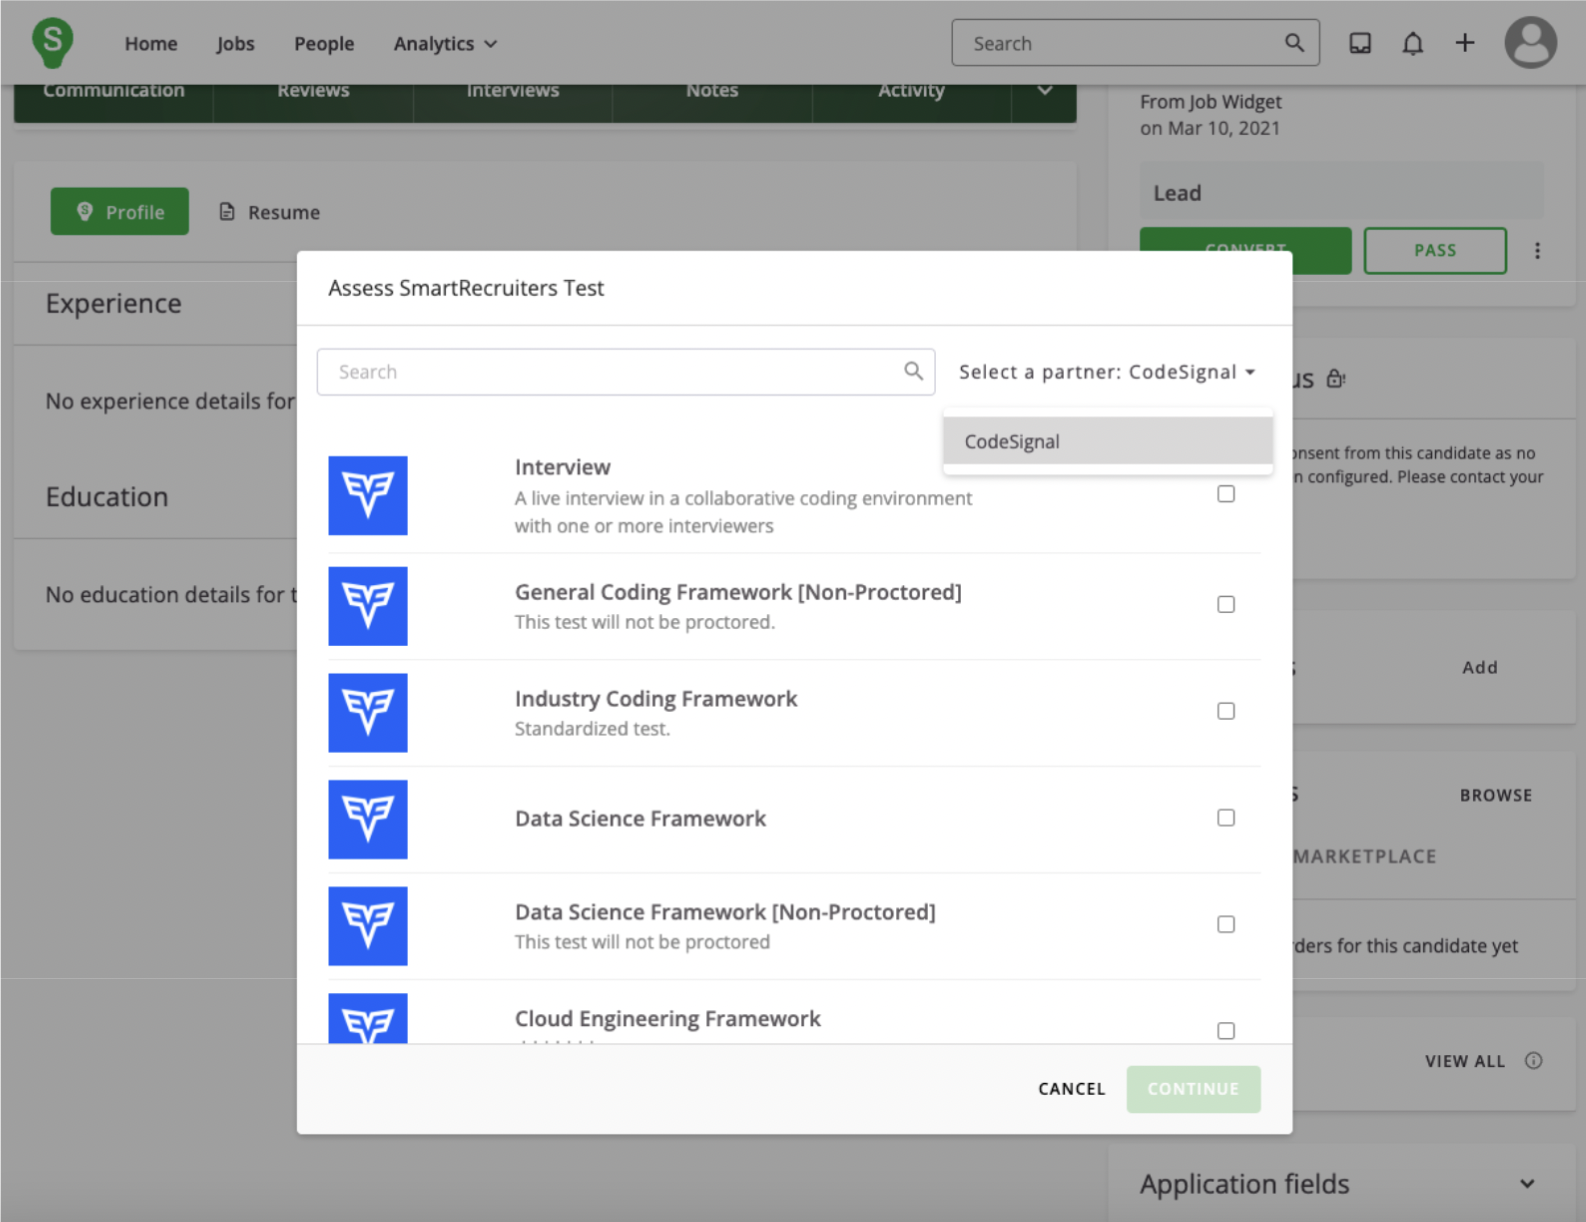Viewport: 1586px width, 1222px height.
Task: Click the CONTINUE button
Action: [x=1193, y=1089]
